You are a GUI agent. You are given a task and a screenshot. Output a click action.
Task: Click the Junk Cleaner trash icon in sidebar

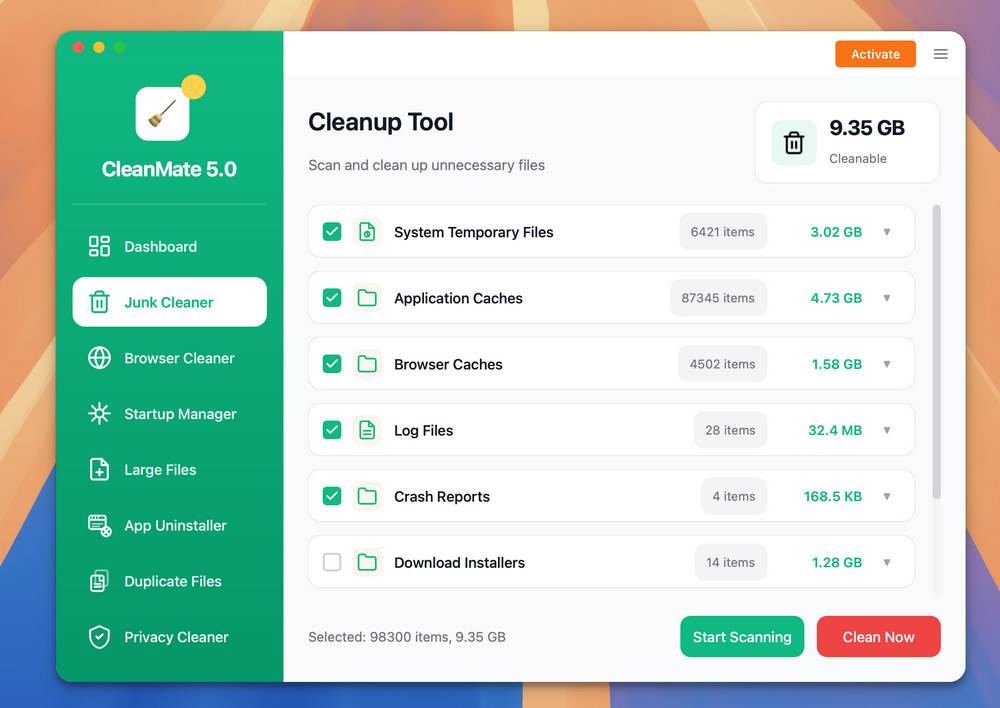coord(99,302)
